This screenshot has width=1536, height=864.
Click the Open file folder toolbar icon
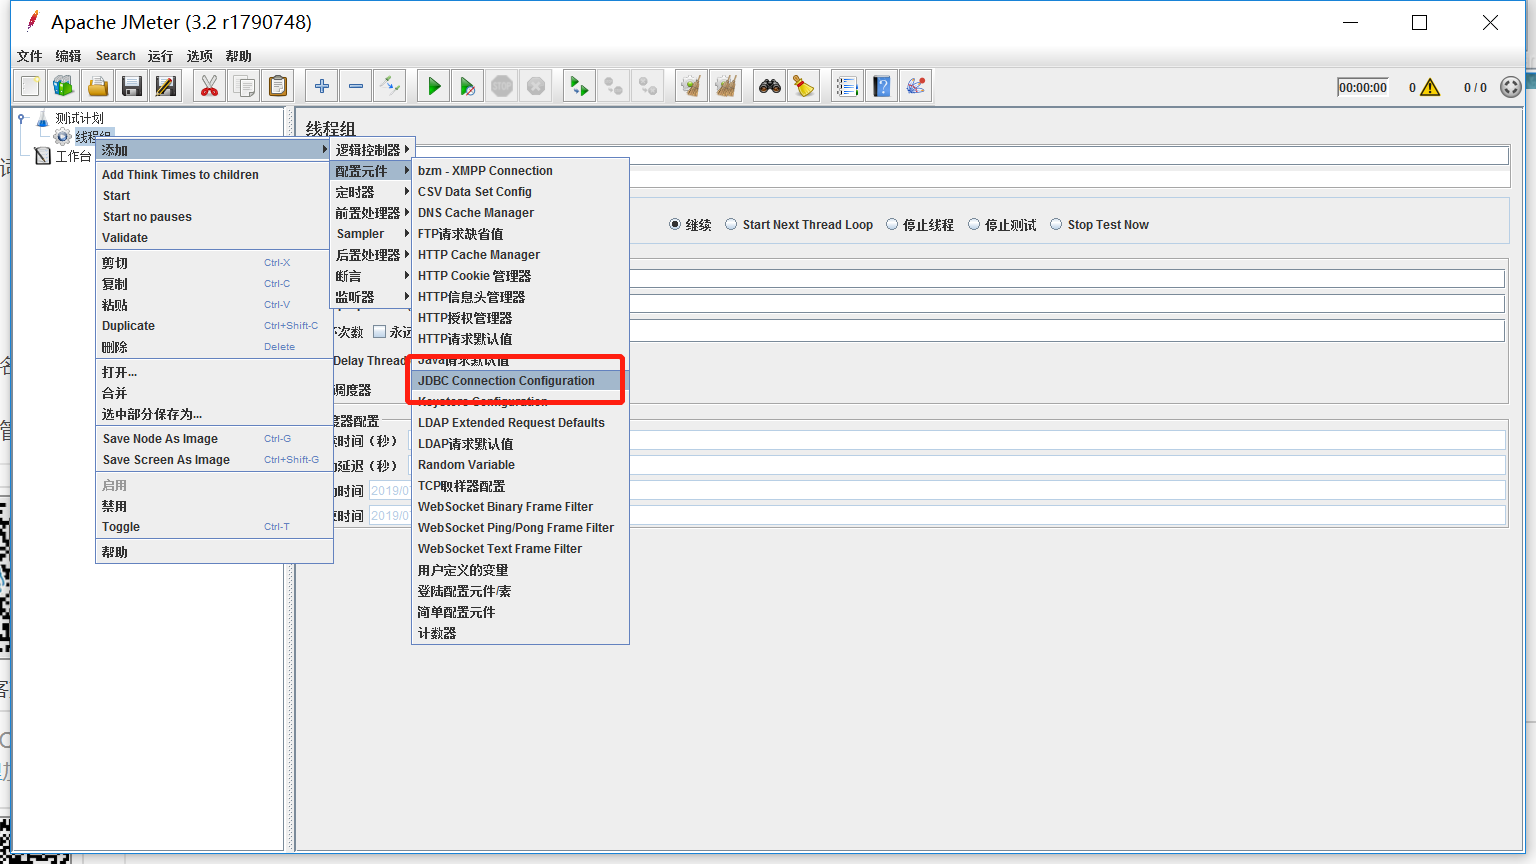98,87
